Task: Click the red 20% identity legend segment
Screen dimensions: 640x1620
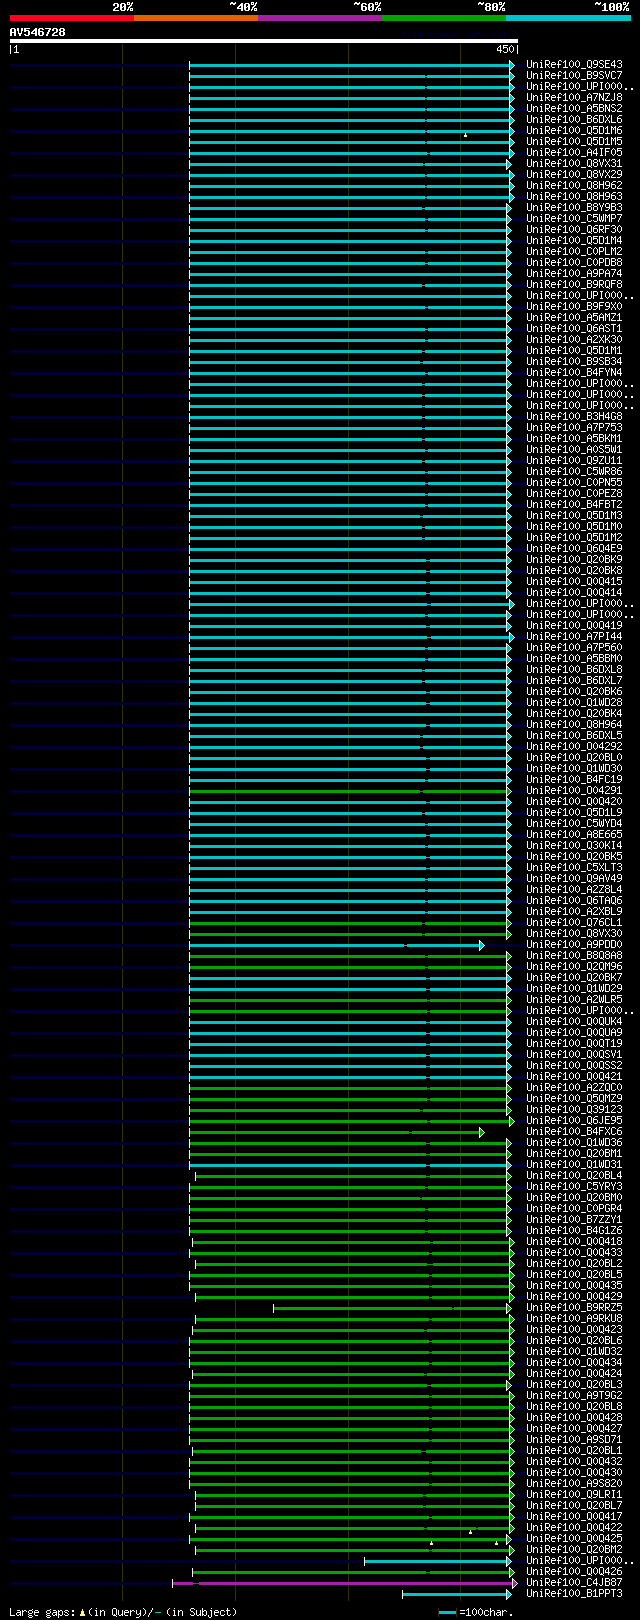Action: pos(71,17)
